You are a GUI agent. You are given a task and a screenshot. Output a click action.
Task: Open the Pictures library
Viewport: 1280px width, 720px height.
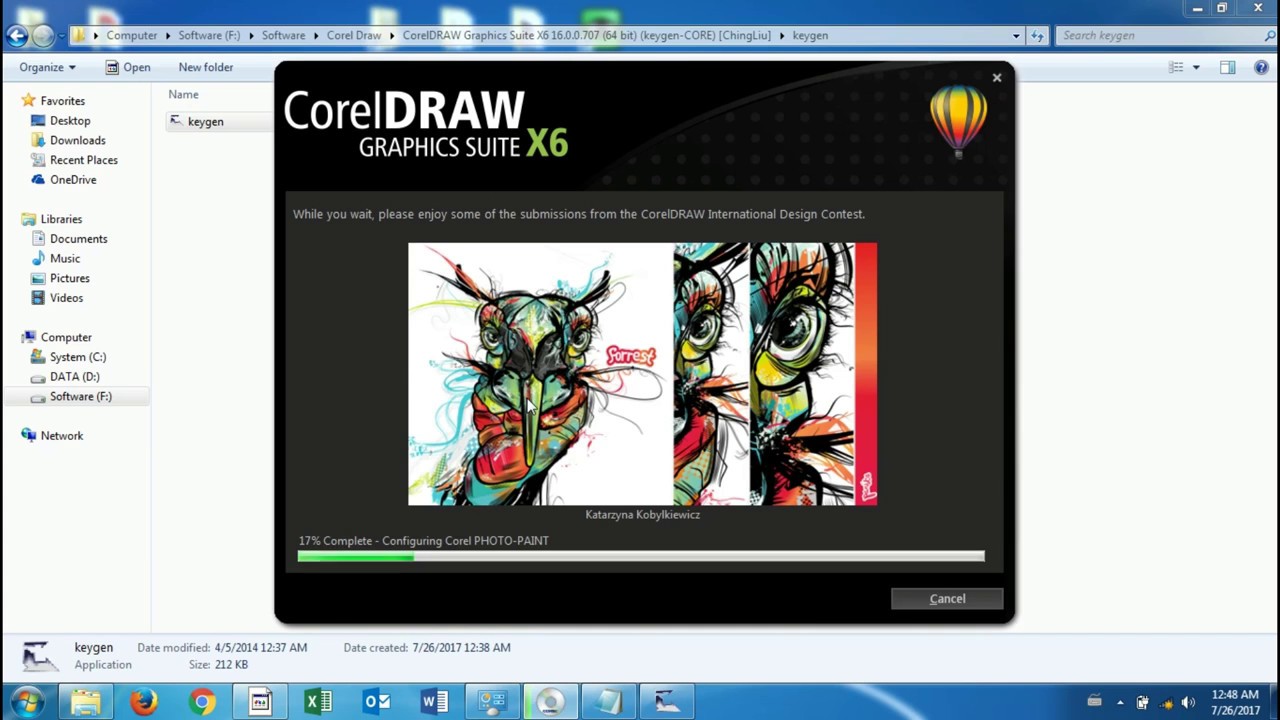click(69, 278)
